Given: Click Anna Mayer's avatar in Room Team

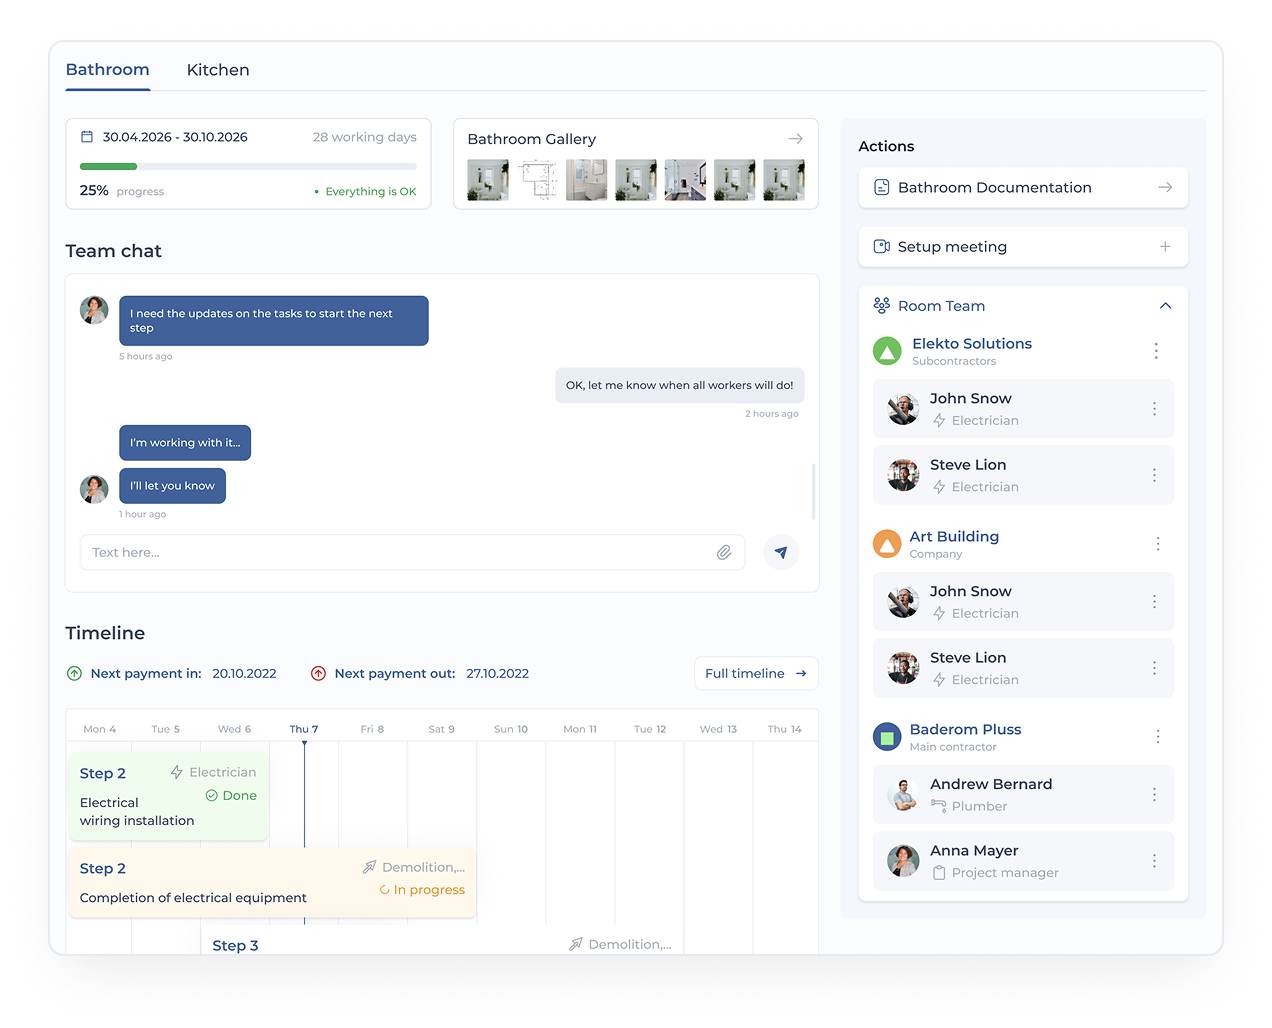Looking at the screenshot, I should (903, 861).
